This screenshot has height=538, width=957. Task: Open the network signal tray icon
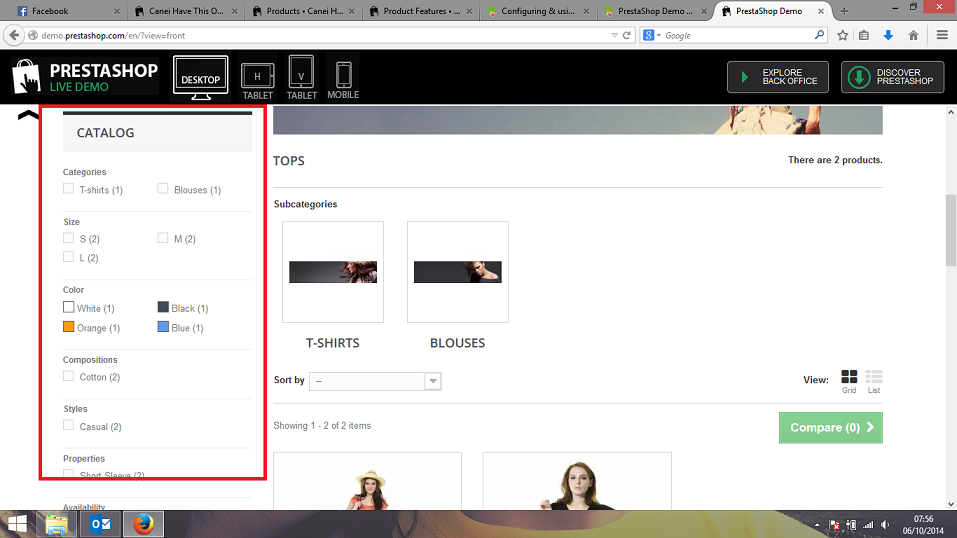(x=868, y=525)
